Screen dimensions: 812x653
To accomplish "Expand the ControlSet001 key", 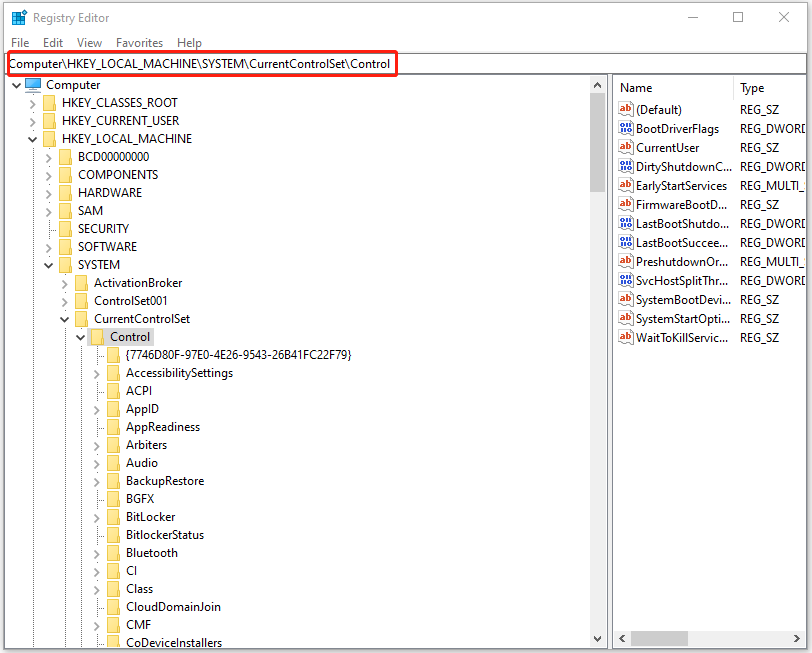I will click(x=65, y=301).
